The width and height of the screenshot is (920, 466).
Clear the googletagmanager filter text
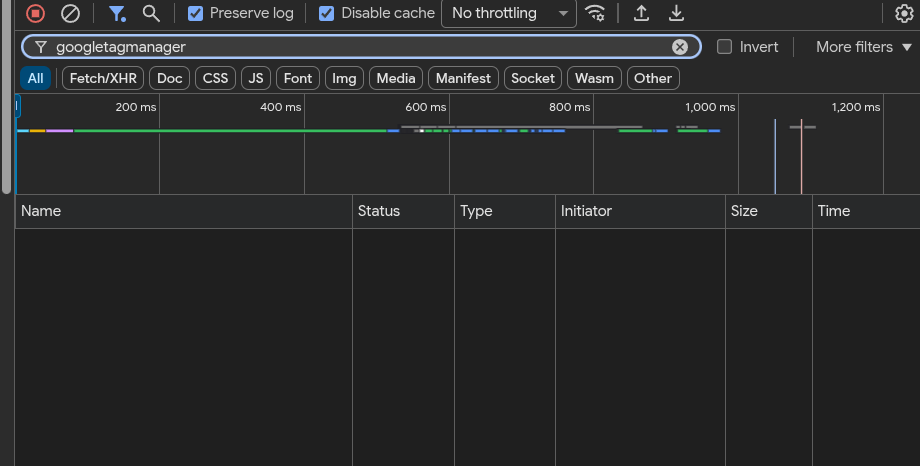click(x=679, y=47)
